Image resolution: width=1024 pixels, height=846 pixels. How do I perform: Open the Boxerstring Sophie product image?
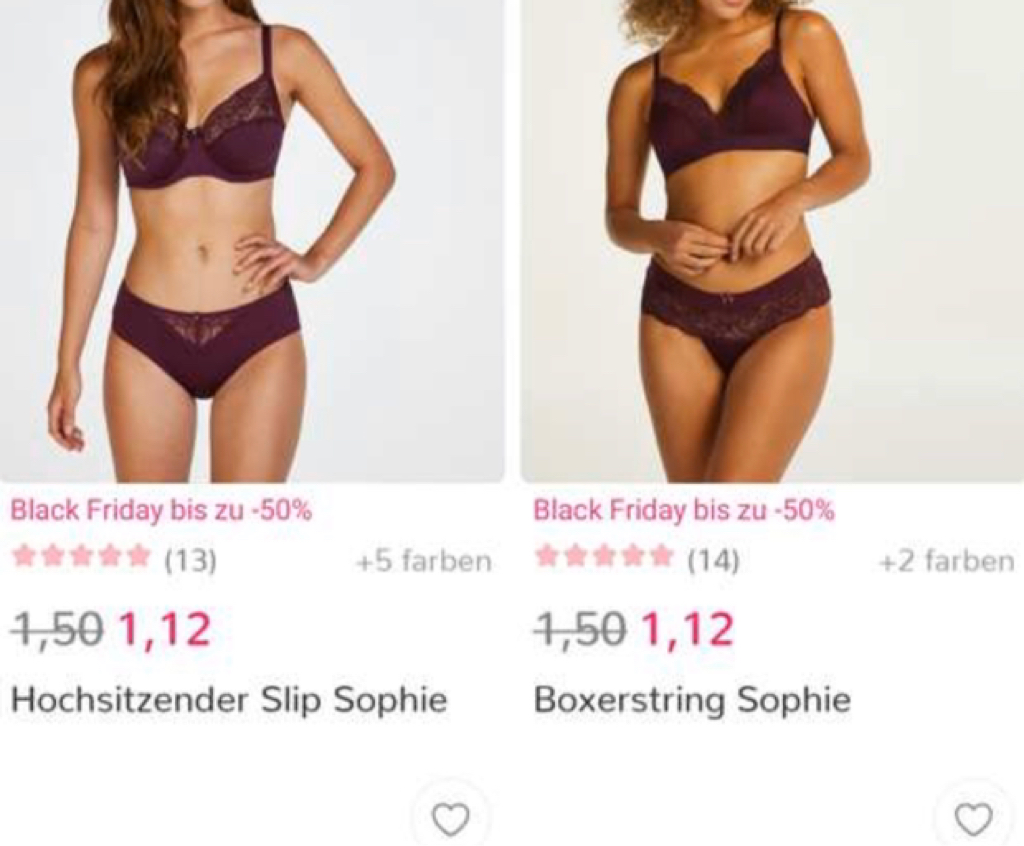click(772, 241)
